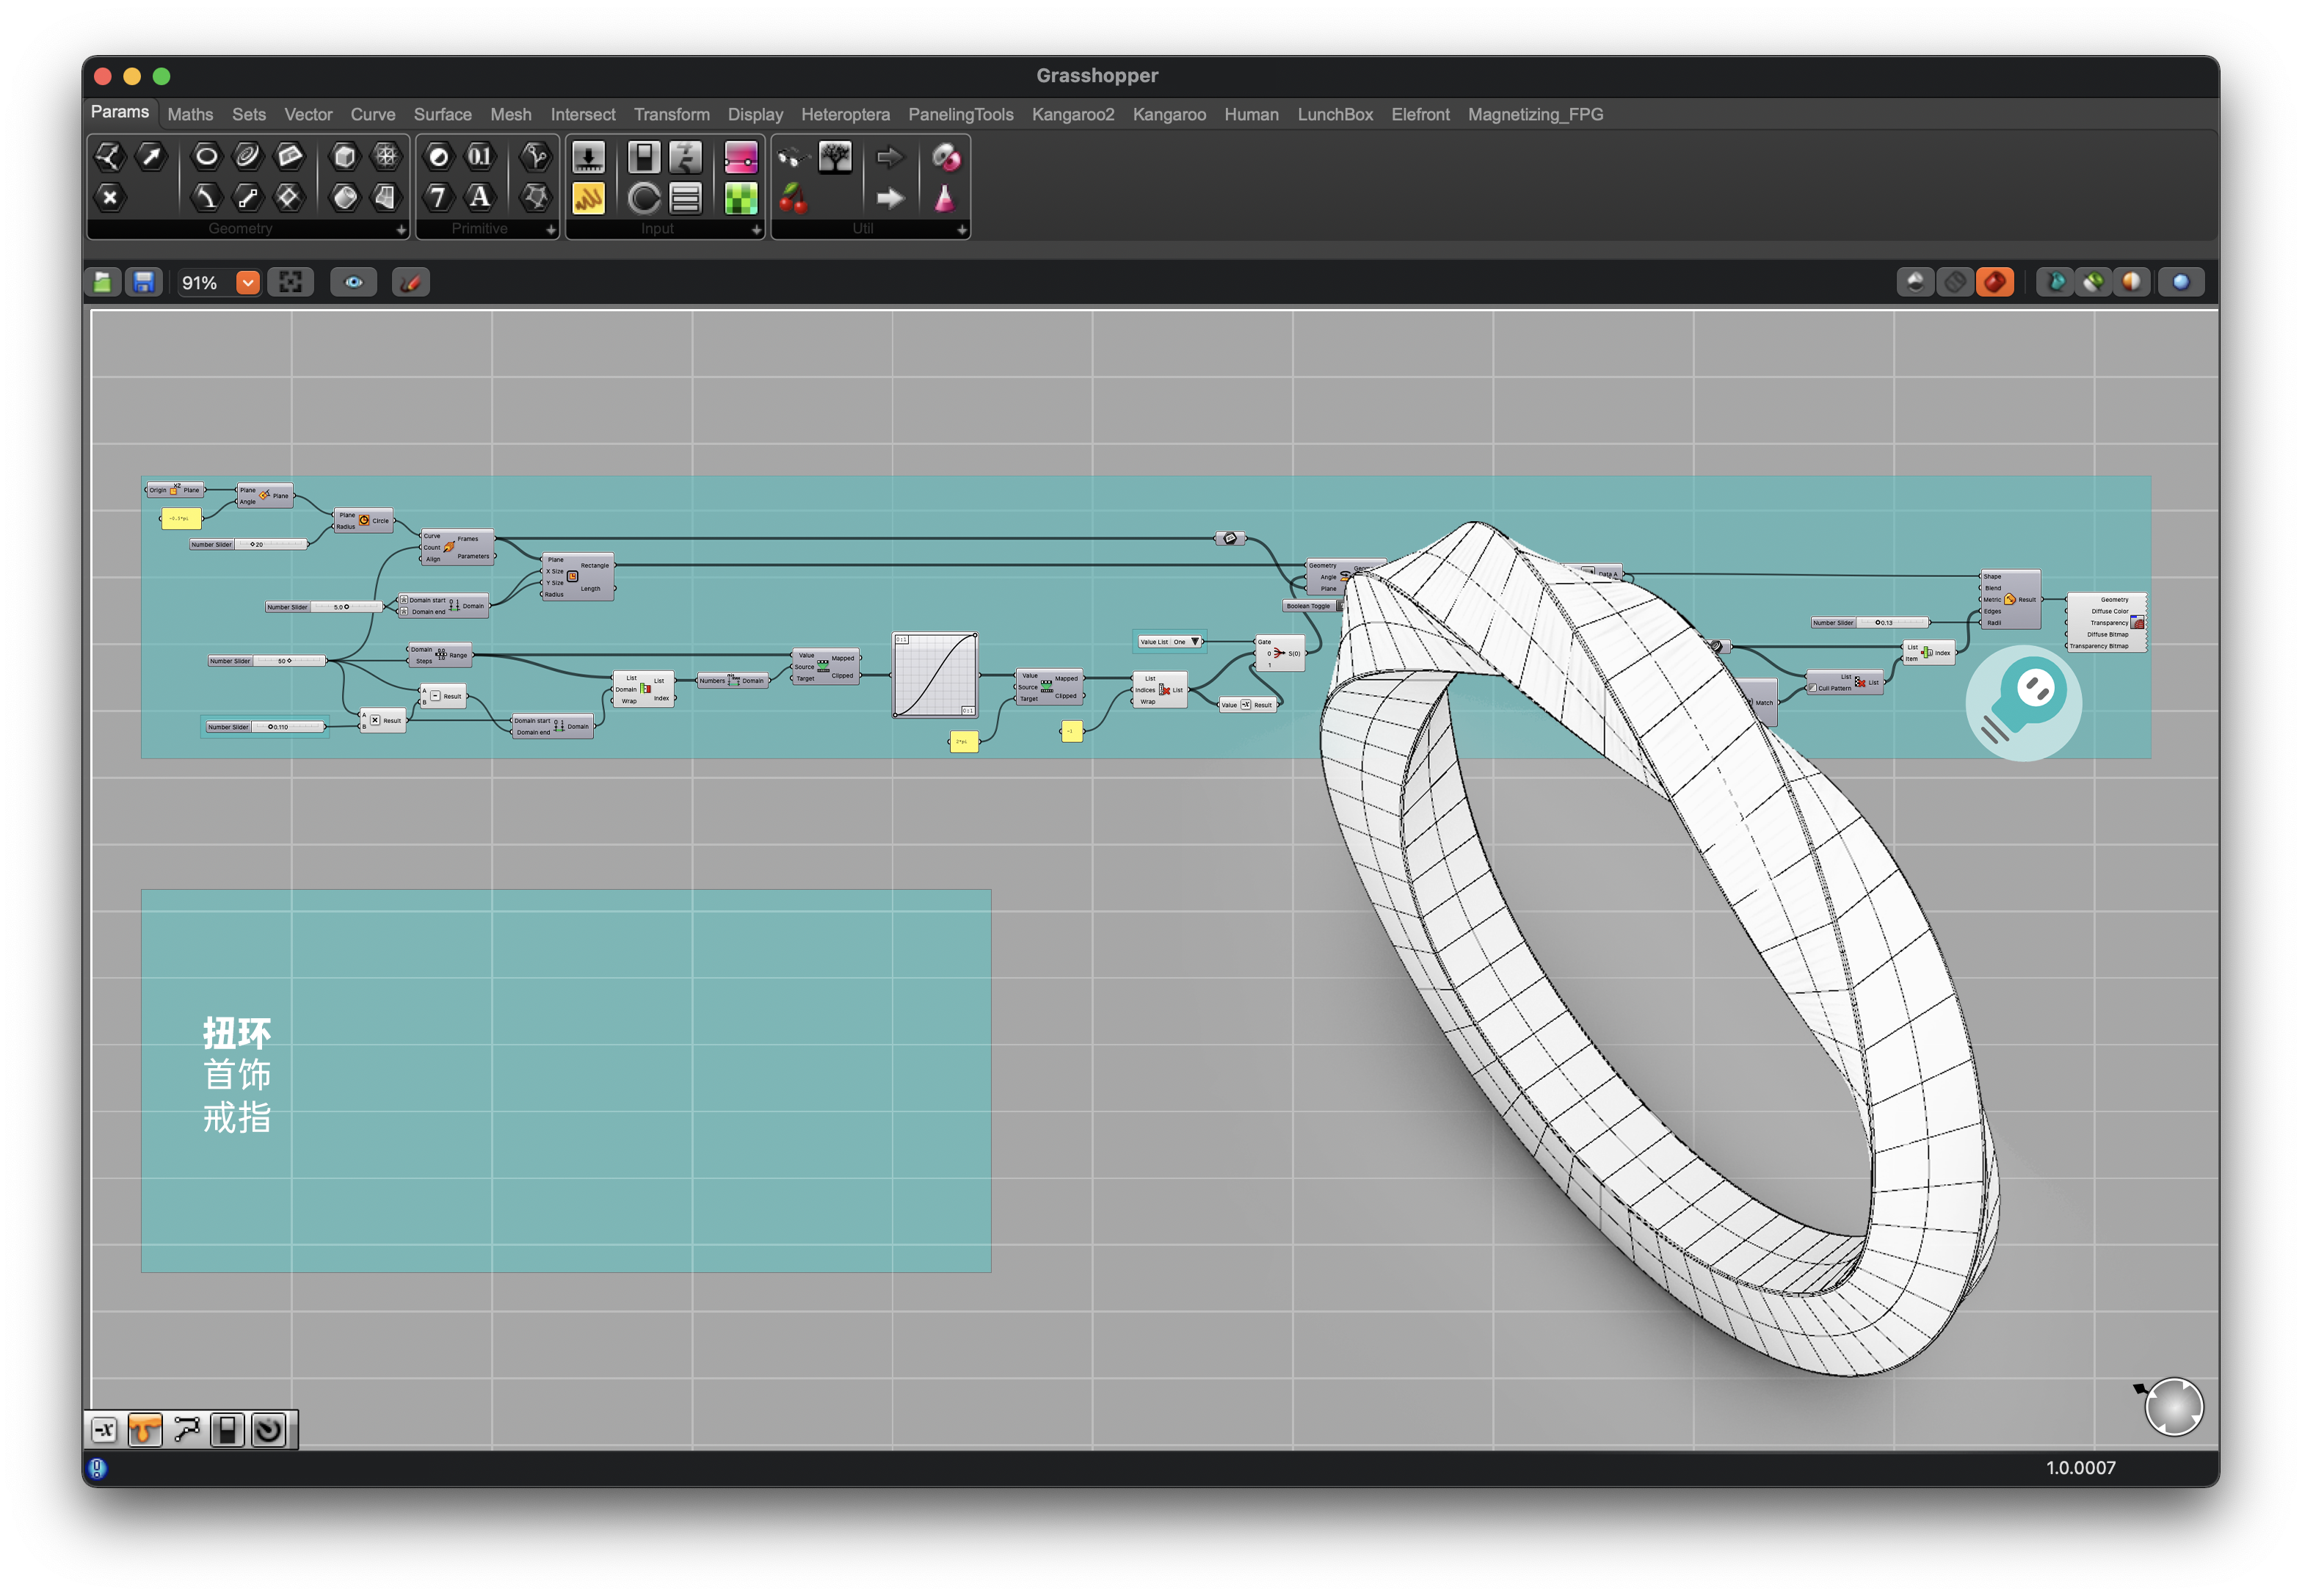This screenshot has height=1596, width=2302.
Task: Open the Value List 'One' dropdown
Action: pos(1194,642)
